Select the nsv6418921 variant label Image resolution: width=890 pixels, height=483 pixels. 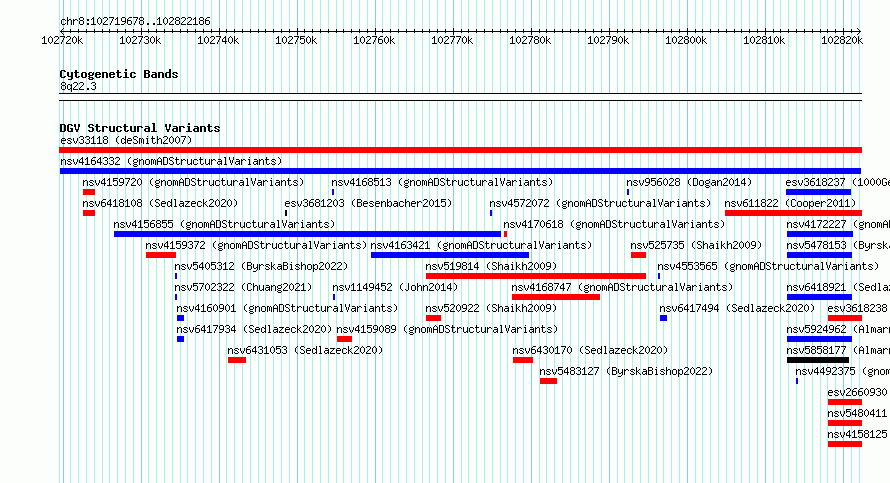coord(838,287)
